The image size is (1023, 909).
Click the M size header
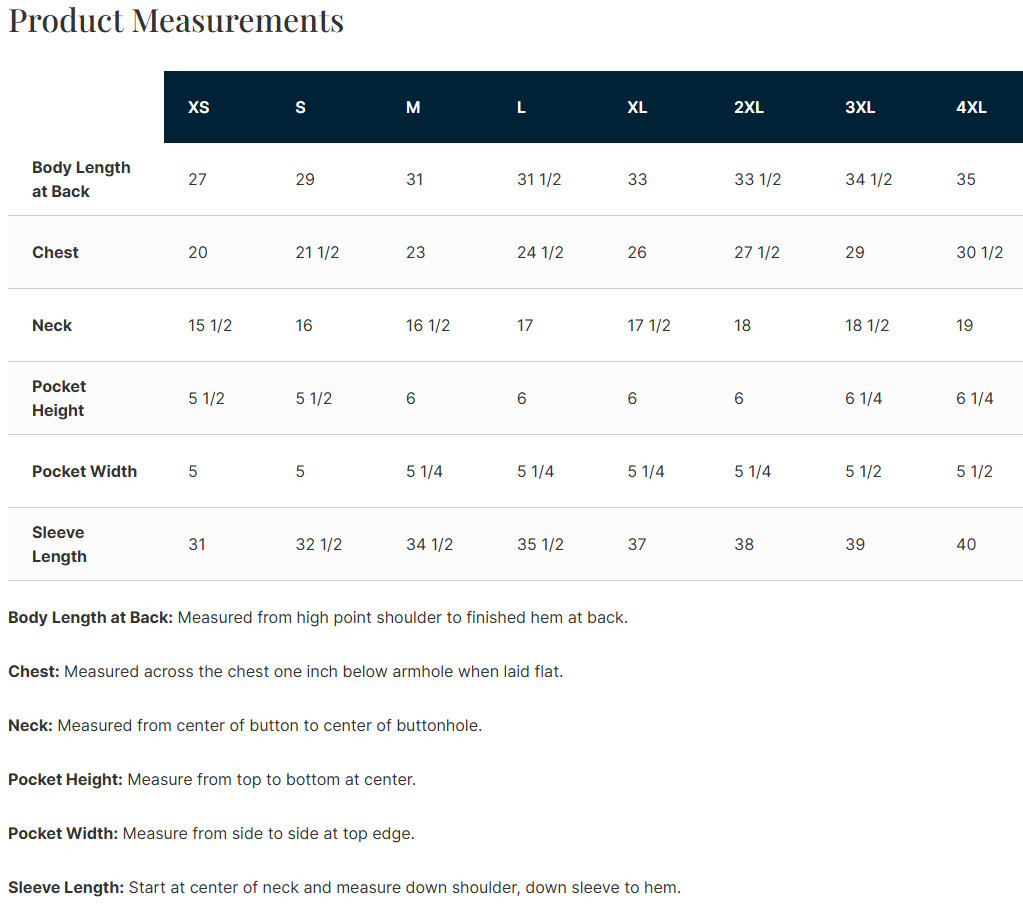(413, 108)
